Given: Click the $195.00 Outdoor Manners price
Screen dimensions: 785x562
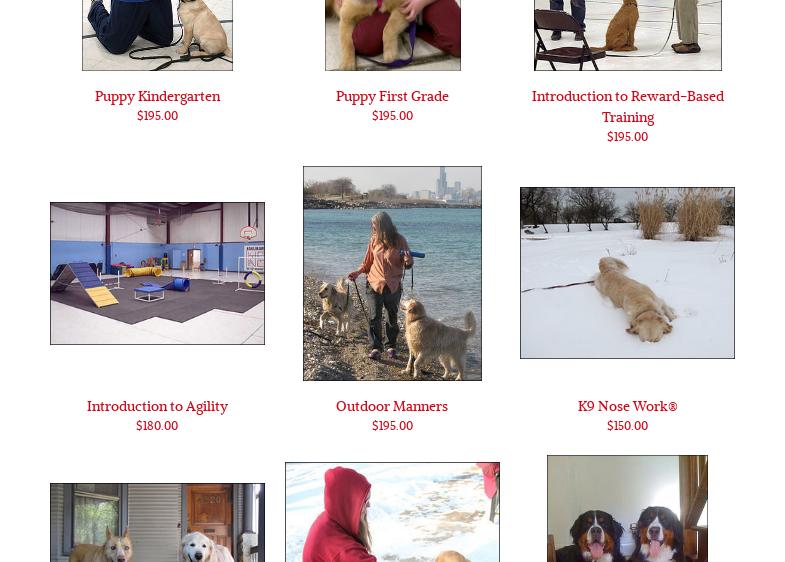Looking at the screenshot, I should coord(392,426).
